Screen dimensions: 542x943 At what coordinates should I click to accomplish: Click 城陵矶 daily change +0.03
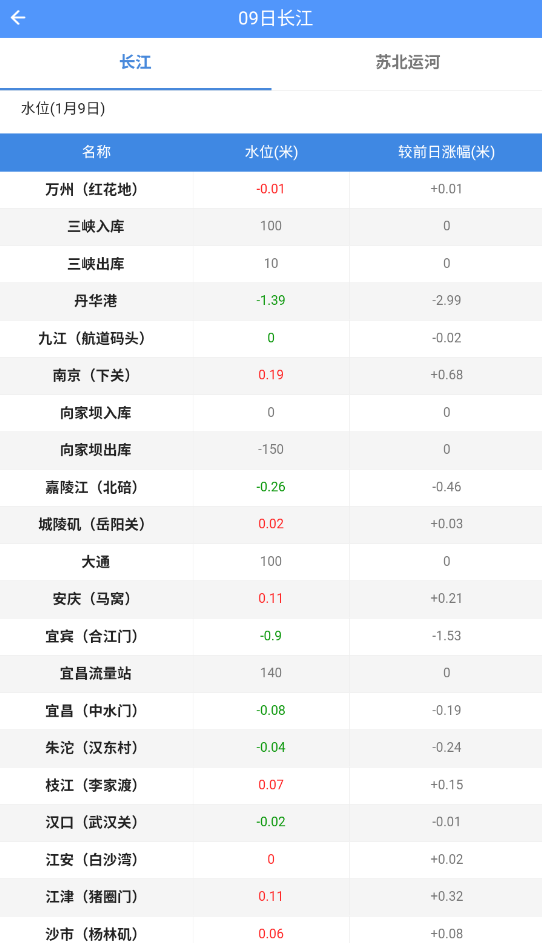pyautogui.click(x=446, y=524)
